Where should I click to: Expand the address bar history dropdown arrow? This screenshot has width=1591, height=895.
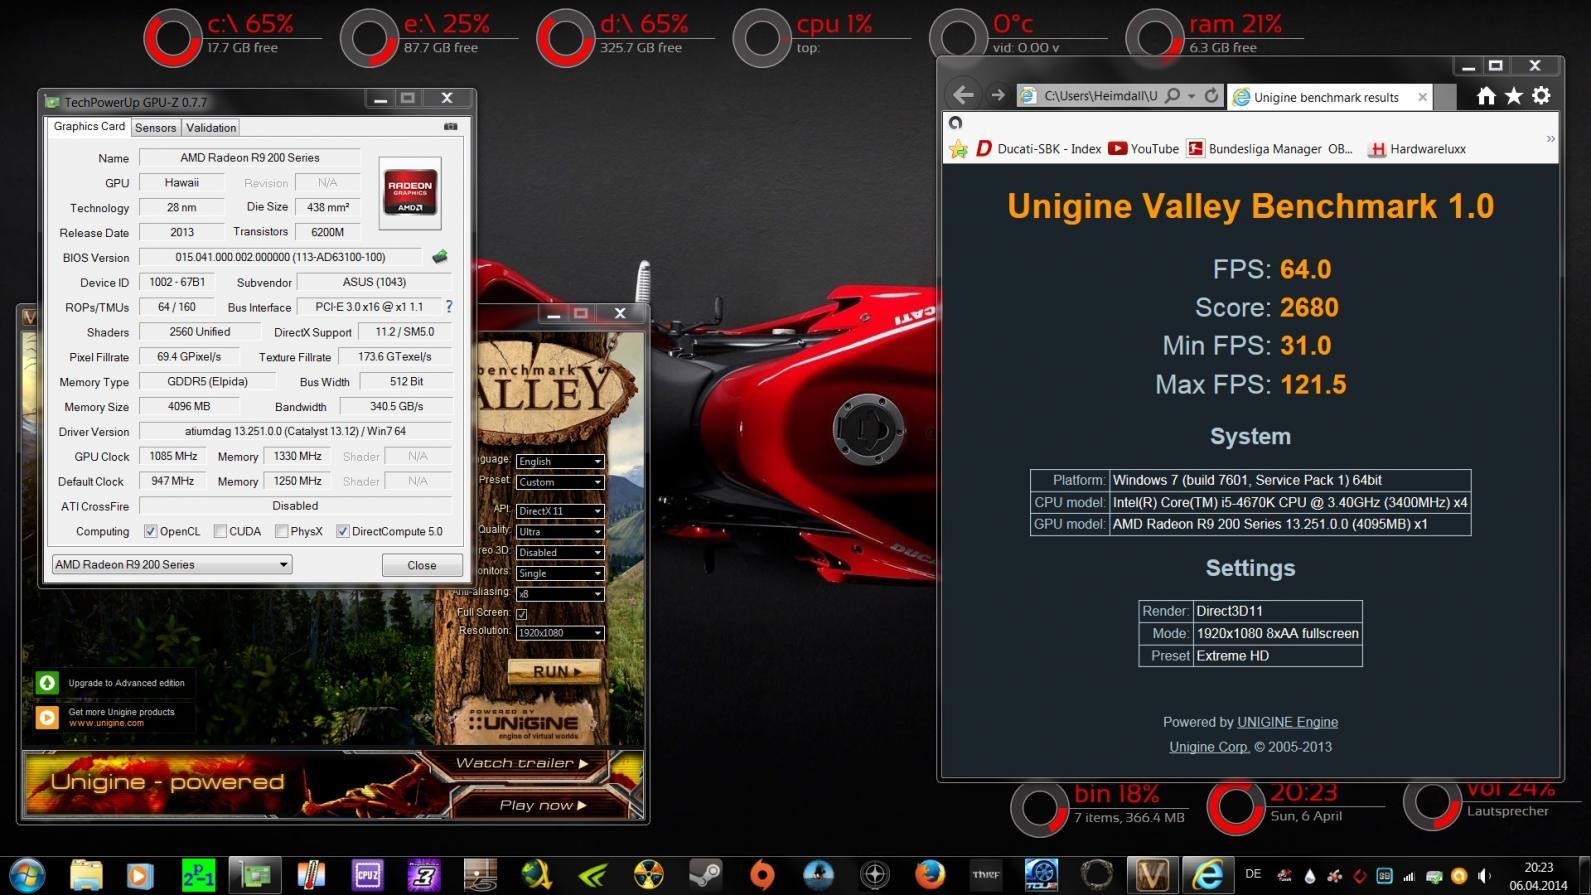coord(1191,96)
